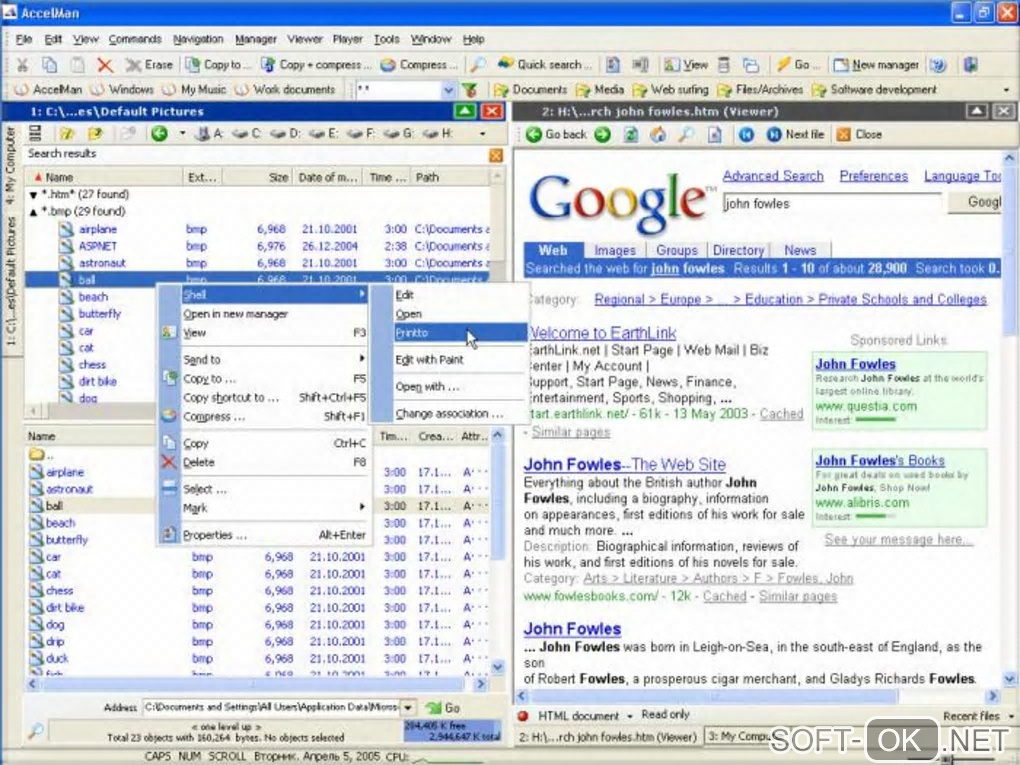This screenshot has height=765, width=1020.
Task: Collapse the *.bmp (29 found) group
Action: 33,211
